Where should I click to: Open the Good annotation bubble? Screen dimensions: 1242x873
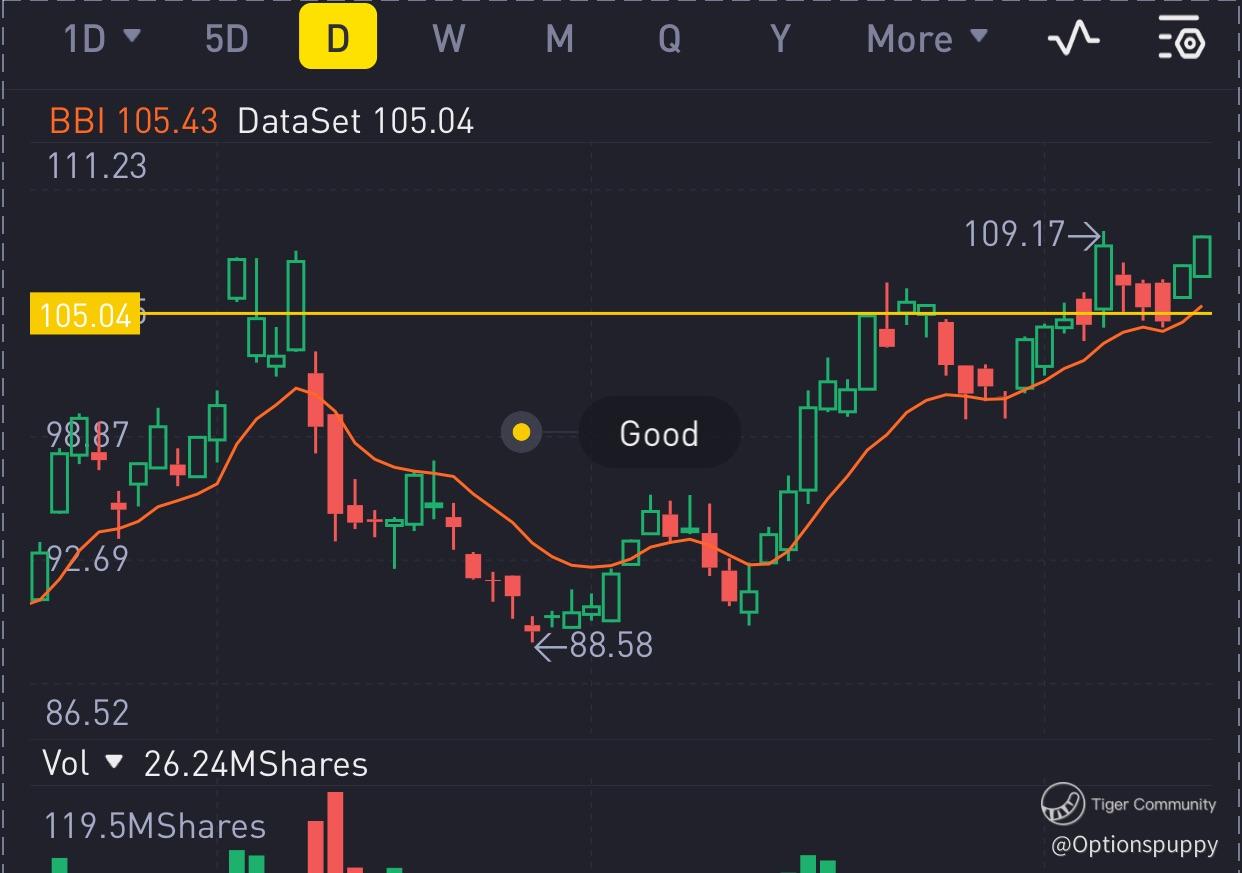[x=659, y=432]
